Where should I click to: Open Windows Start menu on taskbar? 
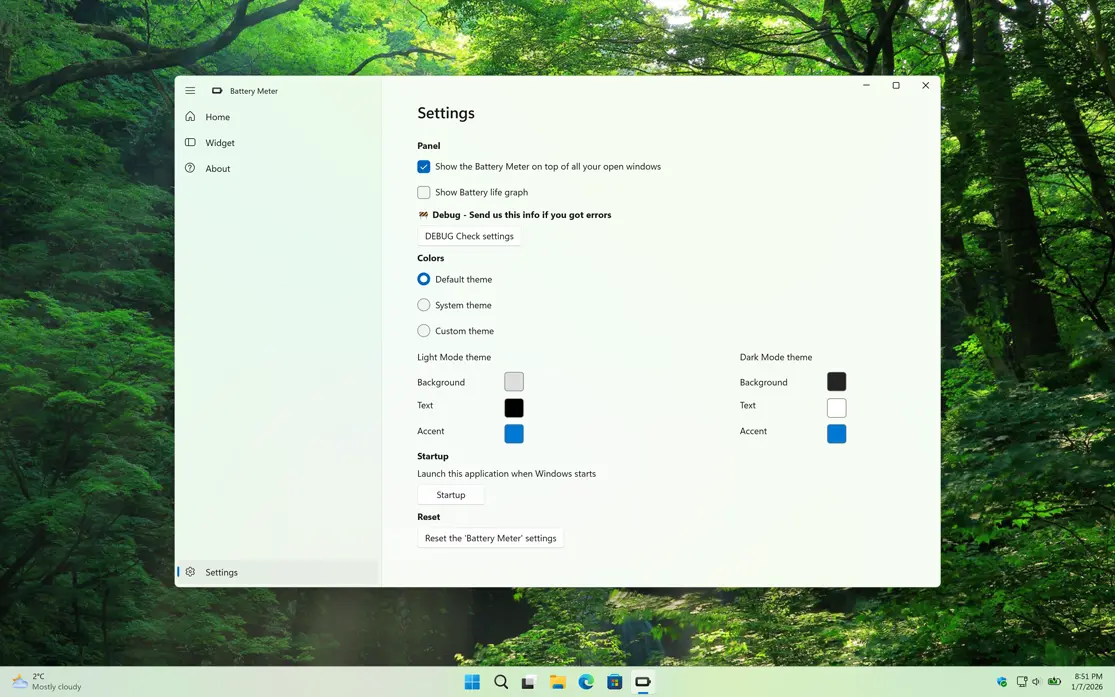[472, 682]
